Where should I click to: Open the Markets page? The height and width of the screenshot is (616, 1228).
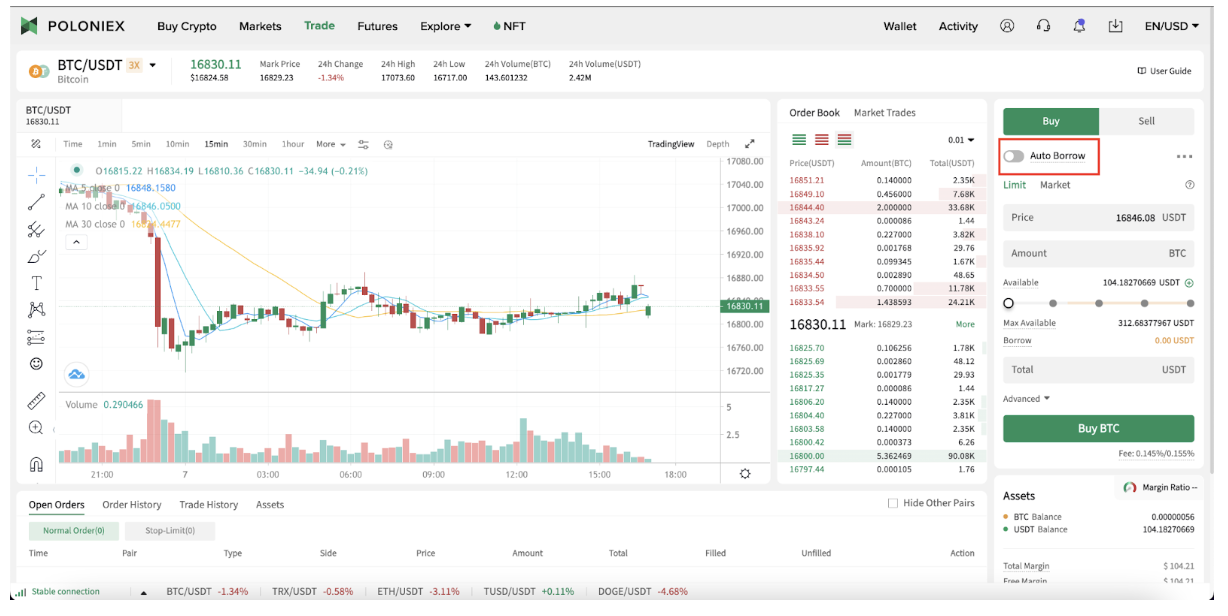point(260,26)
